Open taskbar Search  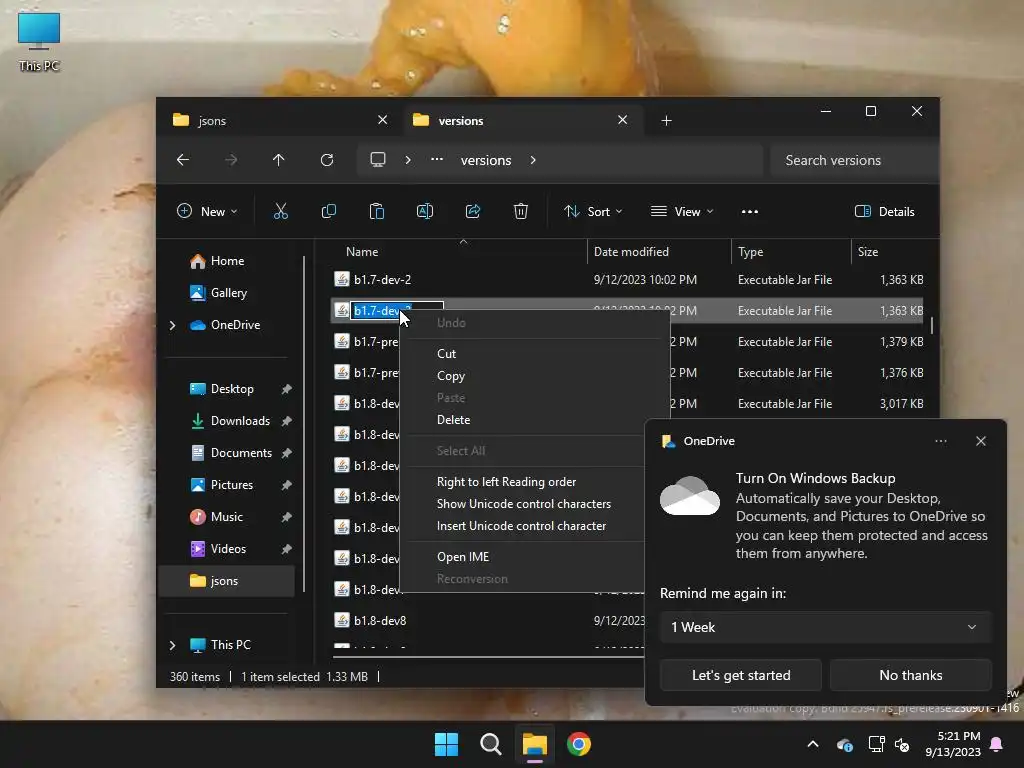(x=490, y=744)
